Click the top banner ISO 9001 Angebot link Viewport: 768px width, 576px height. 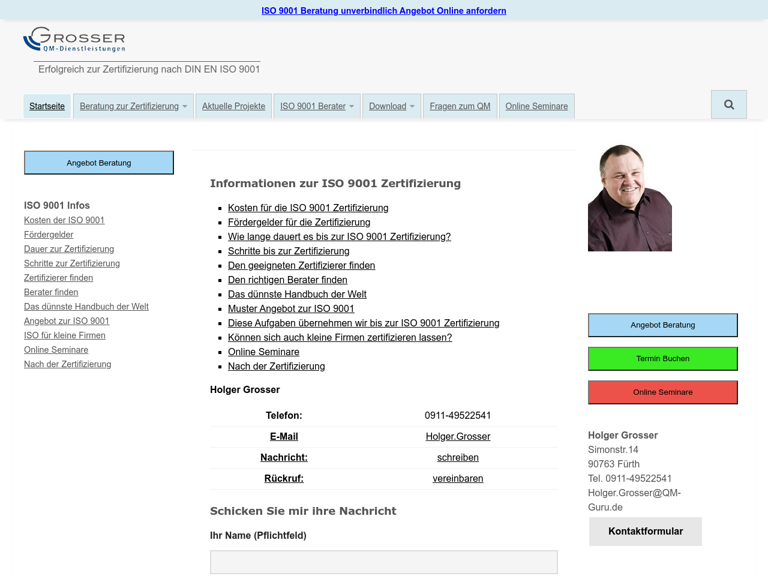384,11
